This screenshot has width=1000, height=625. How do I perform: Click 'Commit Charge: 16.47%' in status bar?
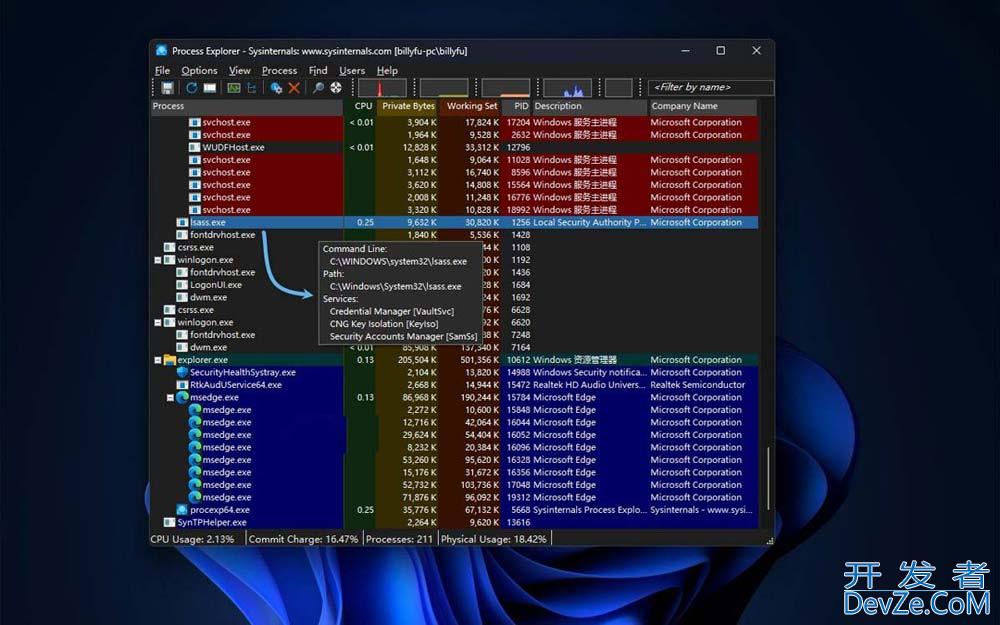(304, 540)
